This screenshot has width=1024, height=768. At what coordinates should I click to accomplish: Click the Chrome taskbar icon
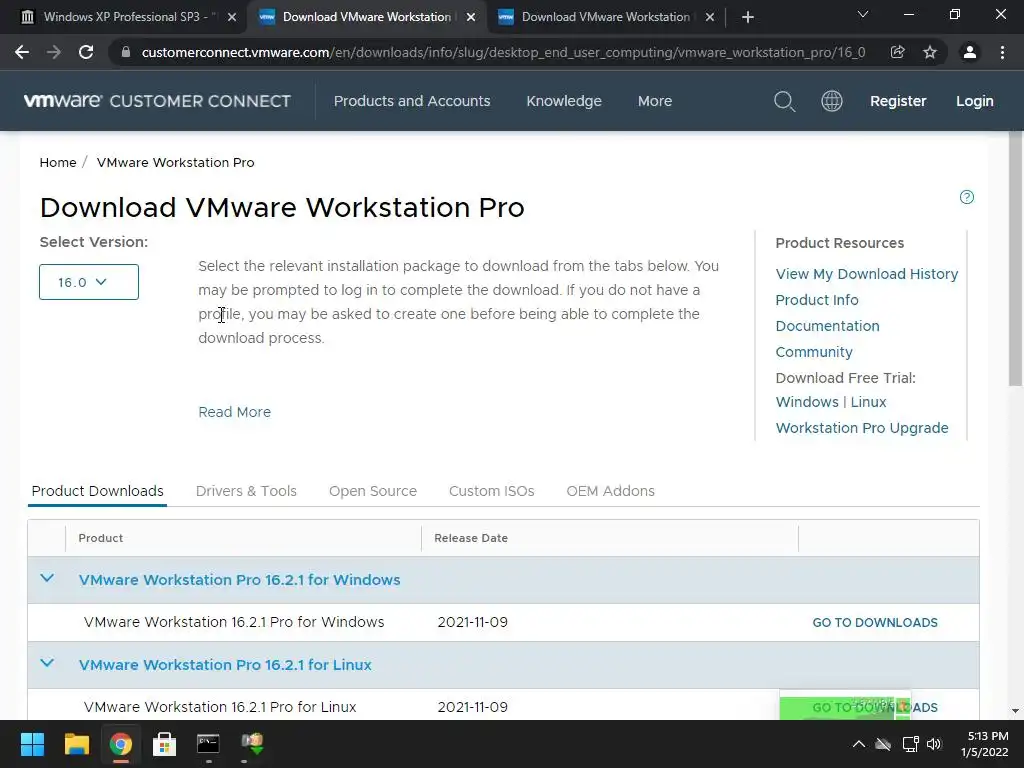[x=120, y=744]
